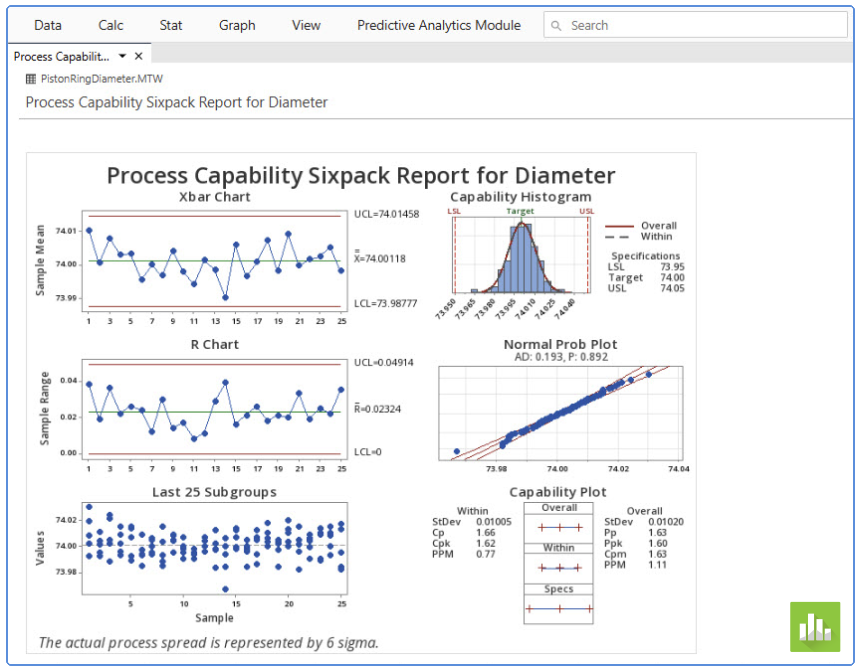Open the View menu

click(305, 25)
